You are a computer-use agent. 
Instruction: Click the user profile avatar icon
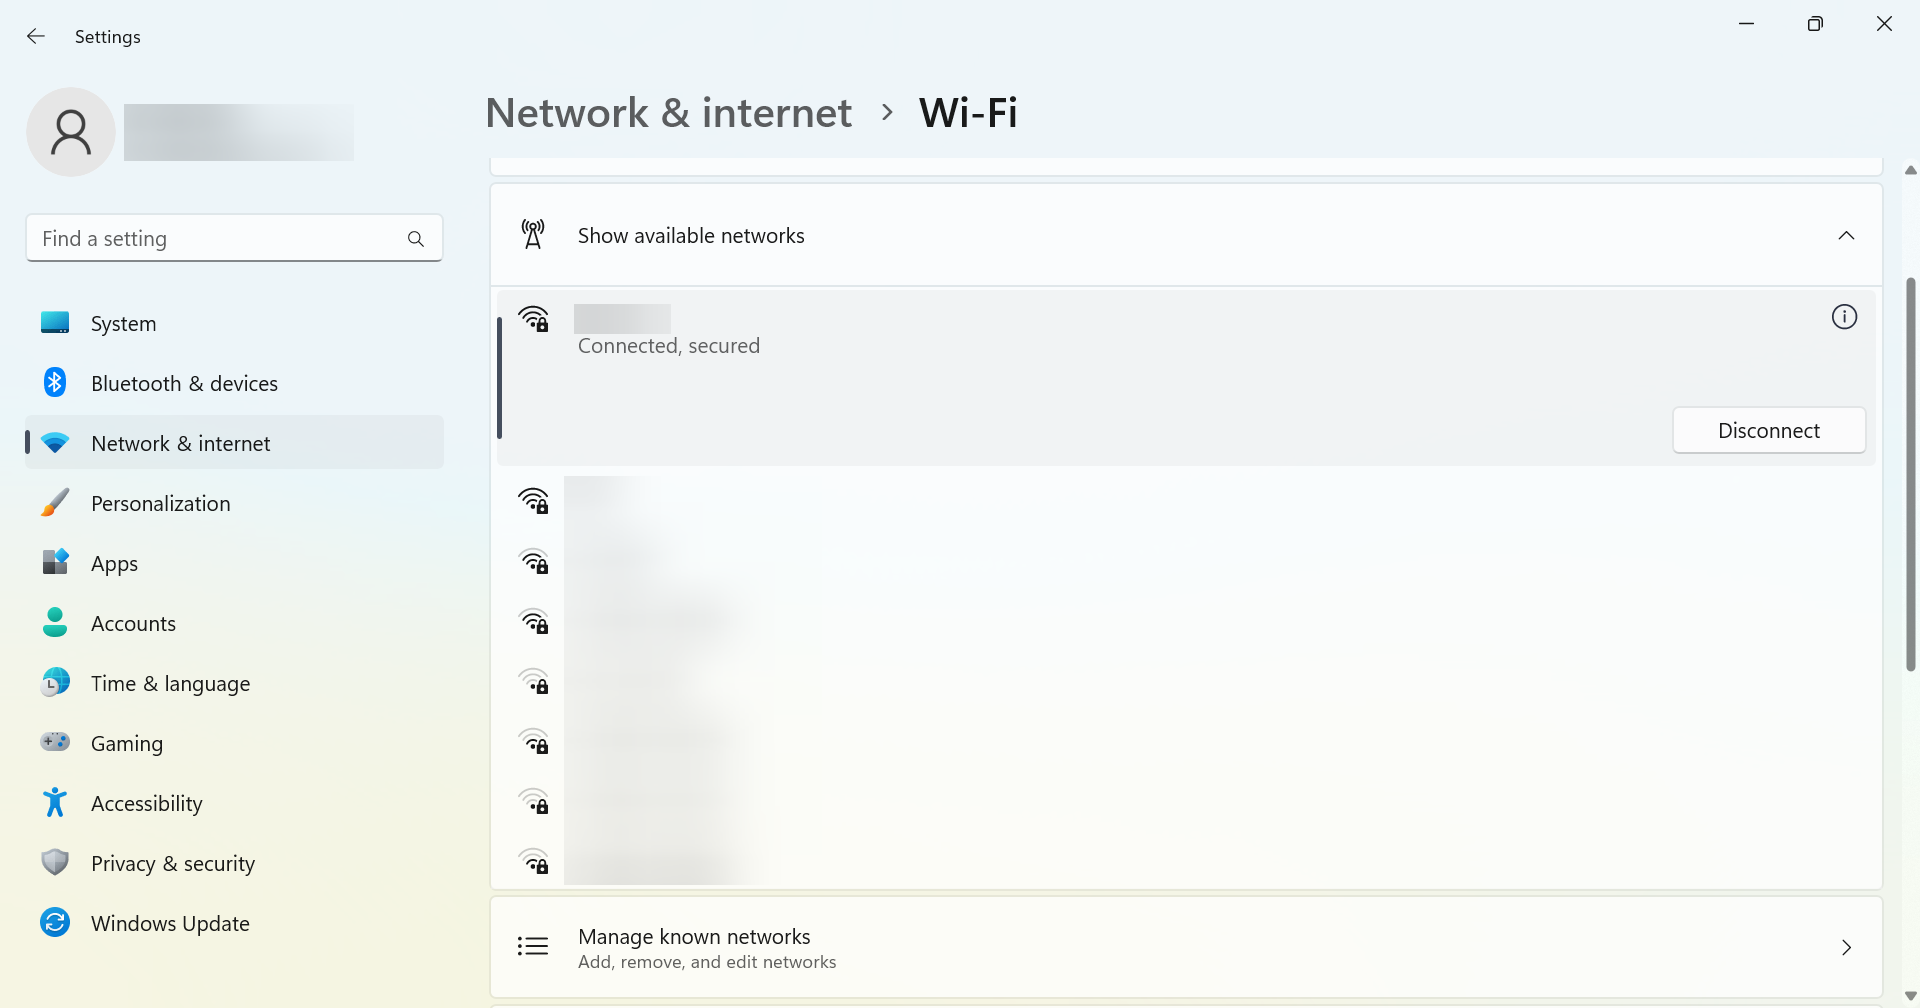tap(71, 132)
